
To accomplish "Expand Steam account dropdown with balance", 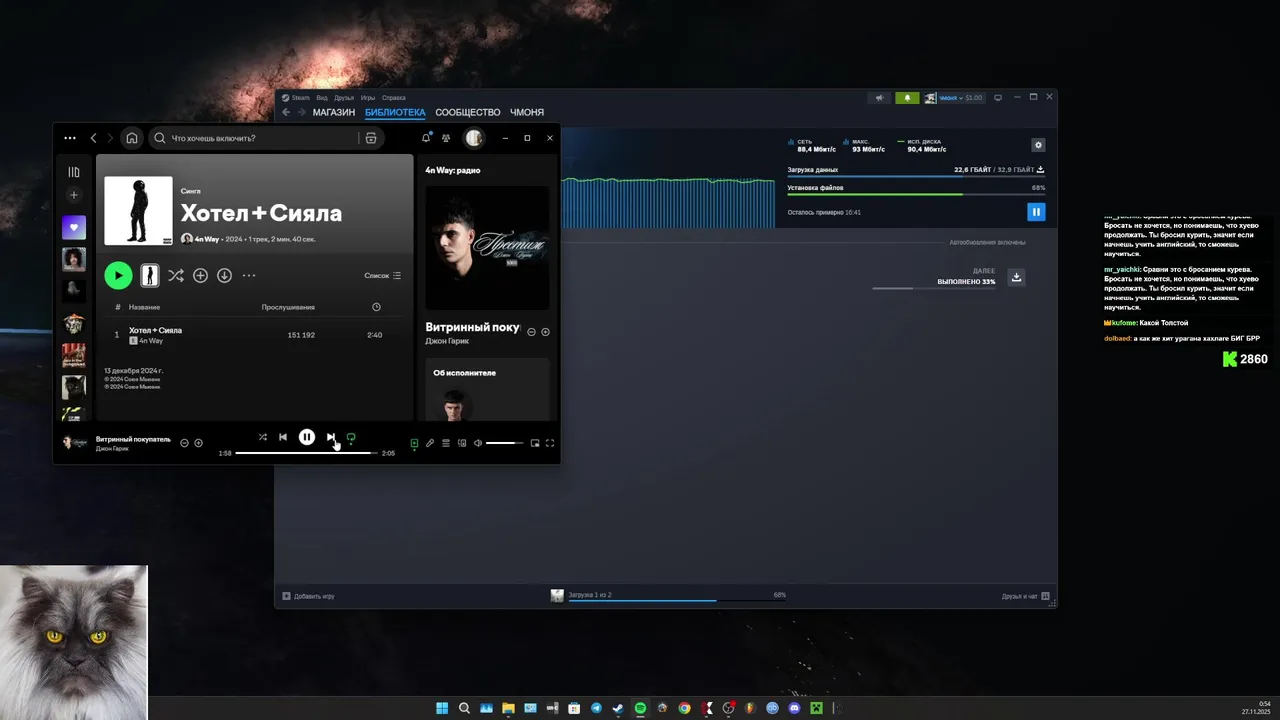I will 954,98.
